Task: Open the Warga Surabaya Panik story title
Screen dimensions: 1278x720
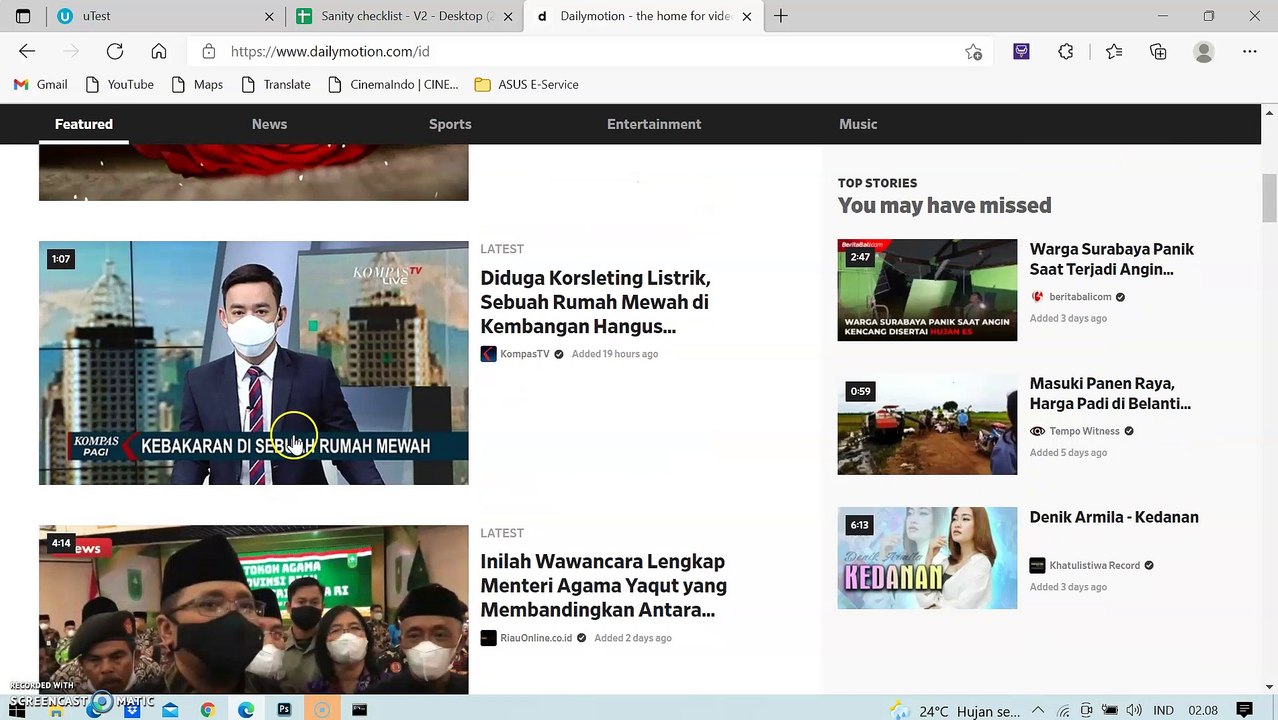Action: 1112,259
